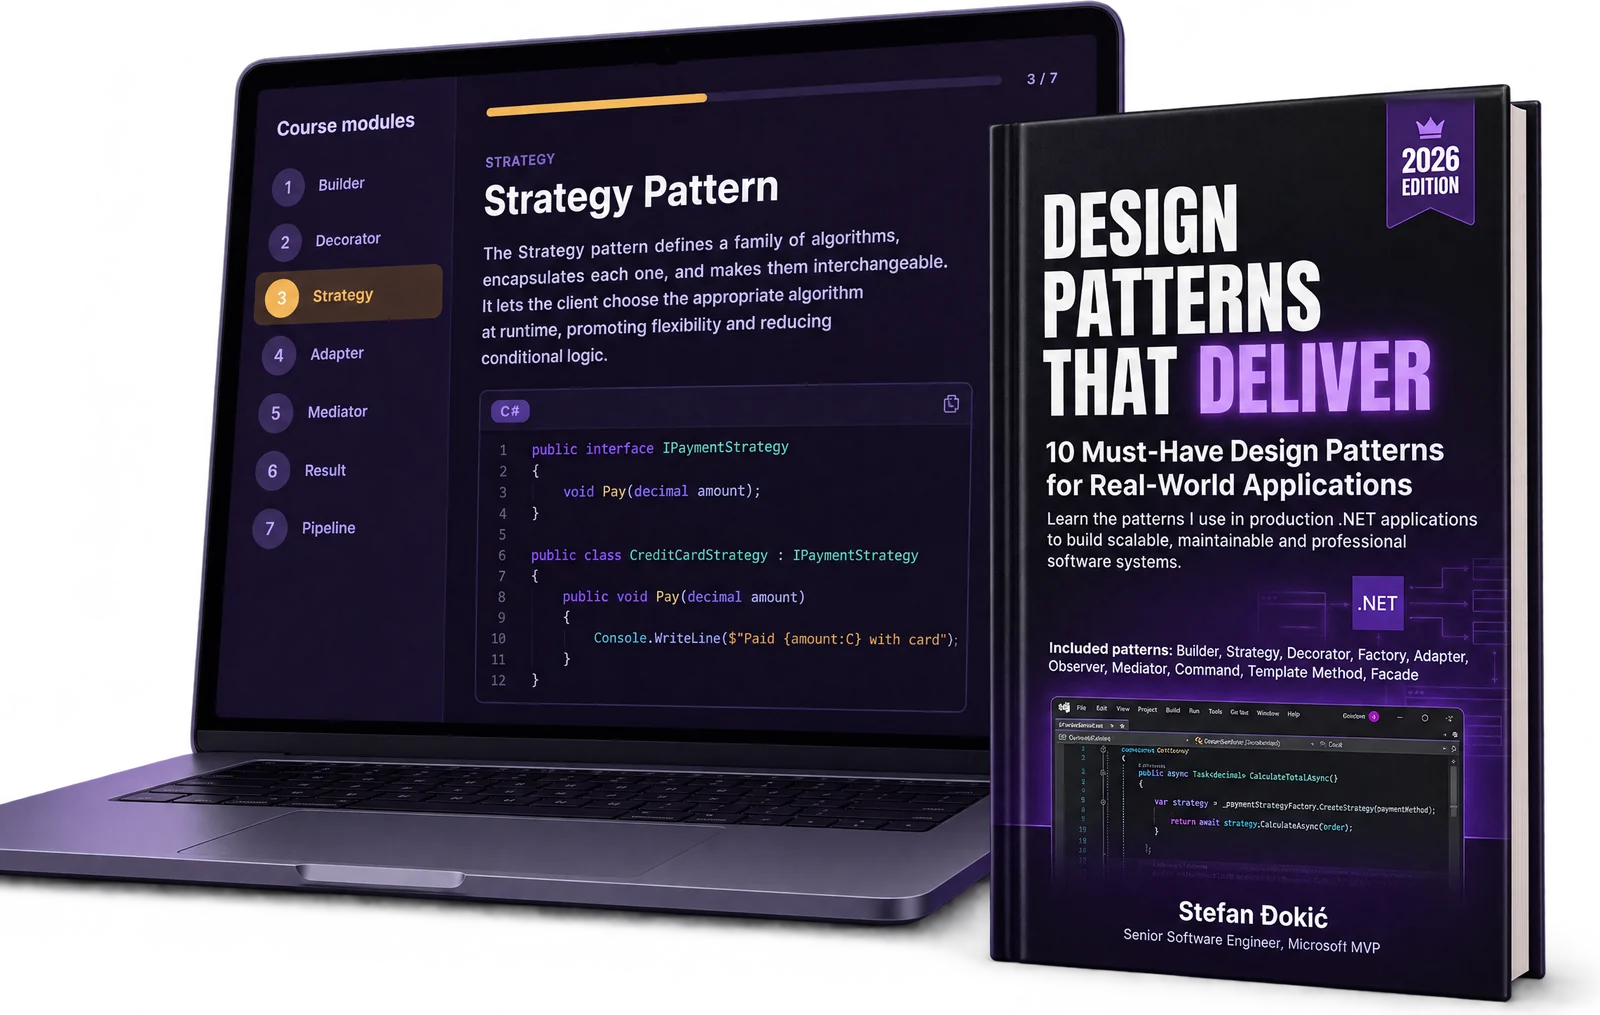This screenshot has height=1015, width=1600.
Task: Click the glowing word "DELIVER" on book cover
Action: (x=1314, y=377)
